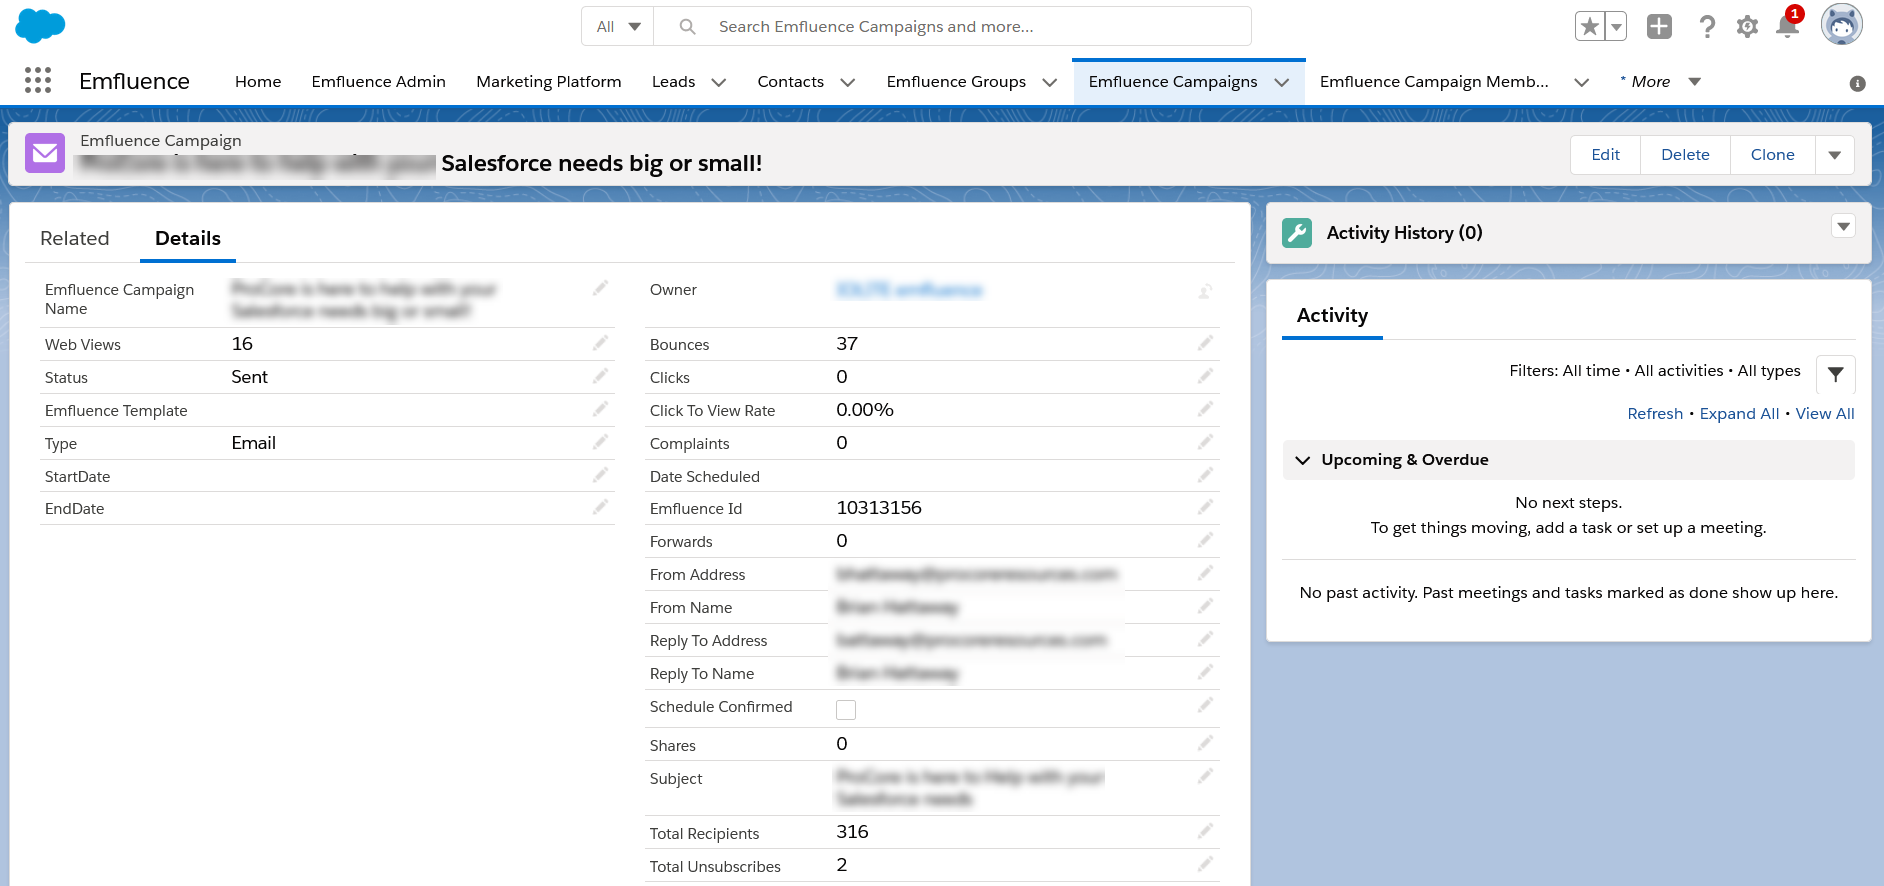Open more record actions dropdown next to Clone

(x=1835, y=155)
